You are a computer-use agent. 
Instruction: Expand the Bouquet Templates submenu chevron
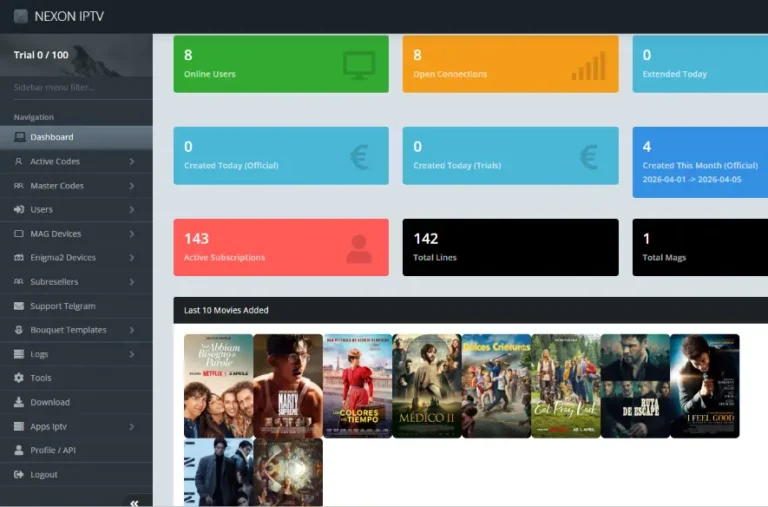tap(132, 330)
